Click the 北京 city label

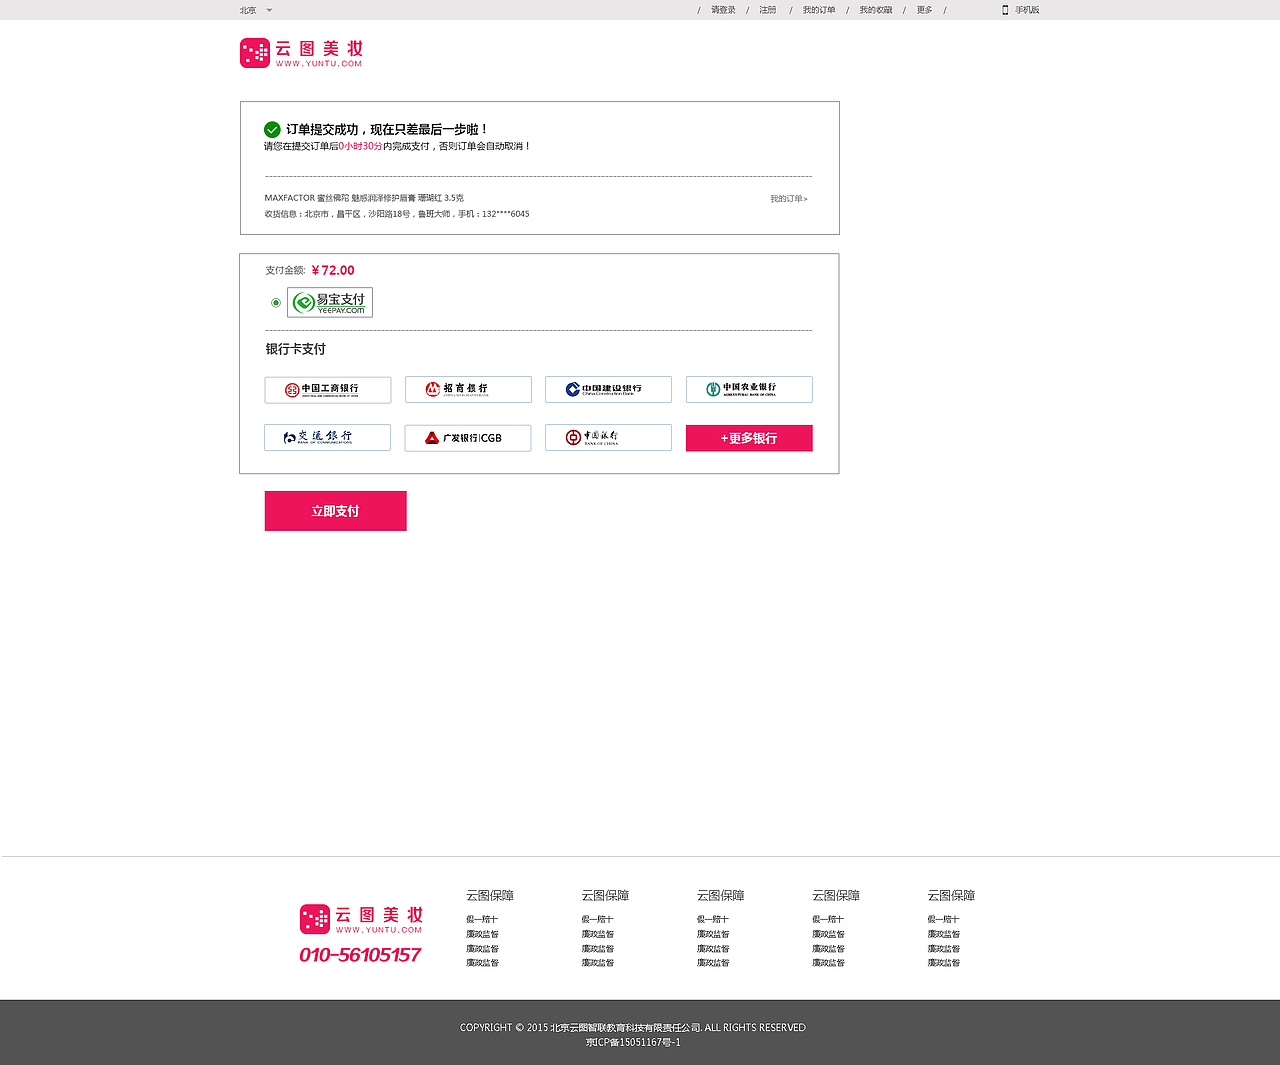(248, 10)
